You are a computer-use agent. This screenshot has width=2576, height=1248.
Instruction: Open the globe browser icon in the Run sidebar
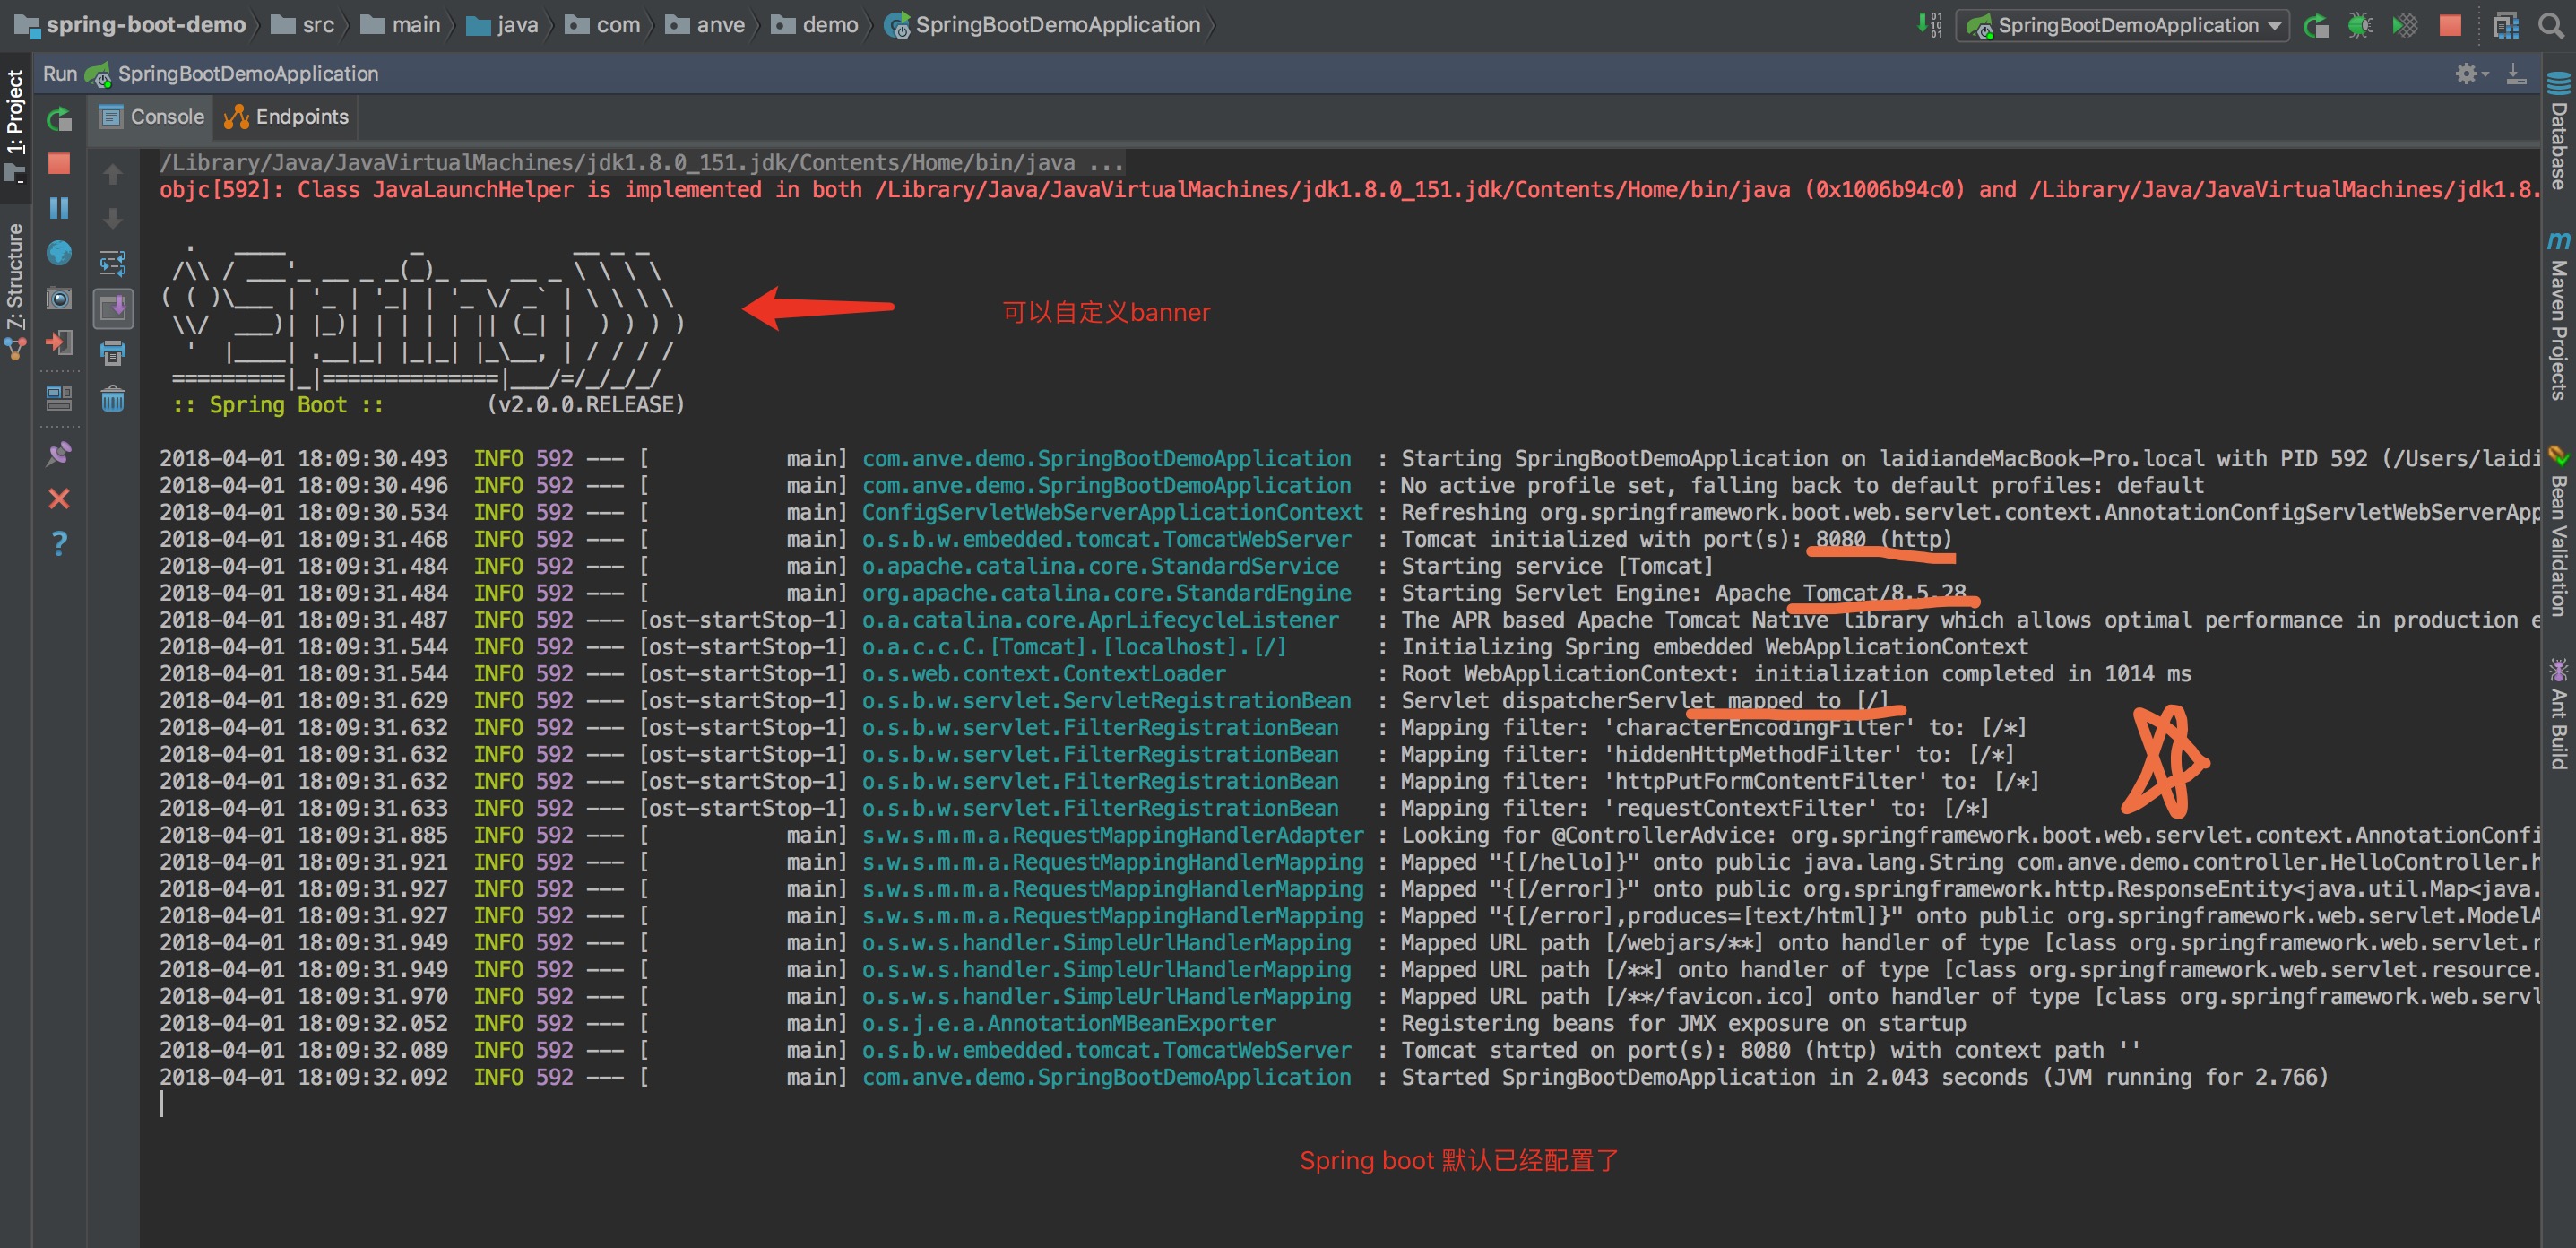click(x=59, y=252)
